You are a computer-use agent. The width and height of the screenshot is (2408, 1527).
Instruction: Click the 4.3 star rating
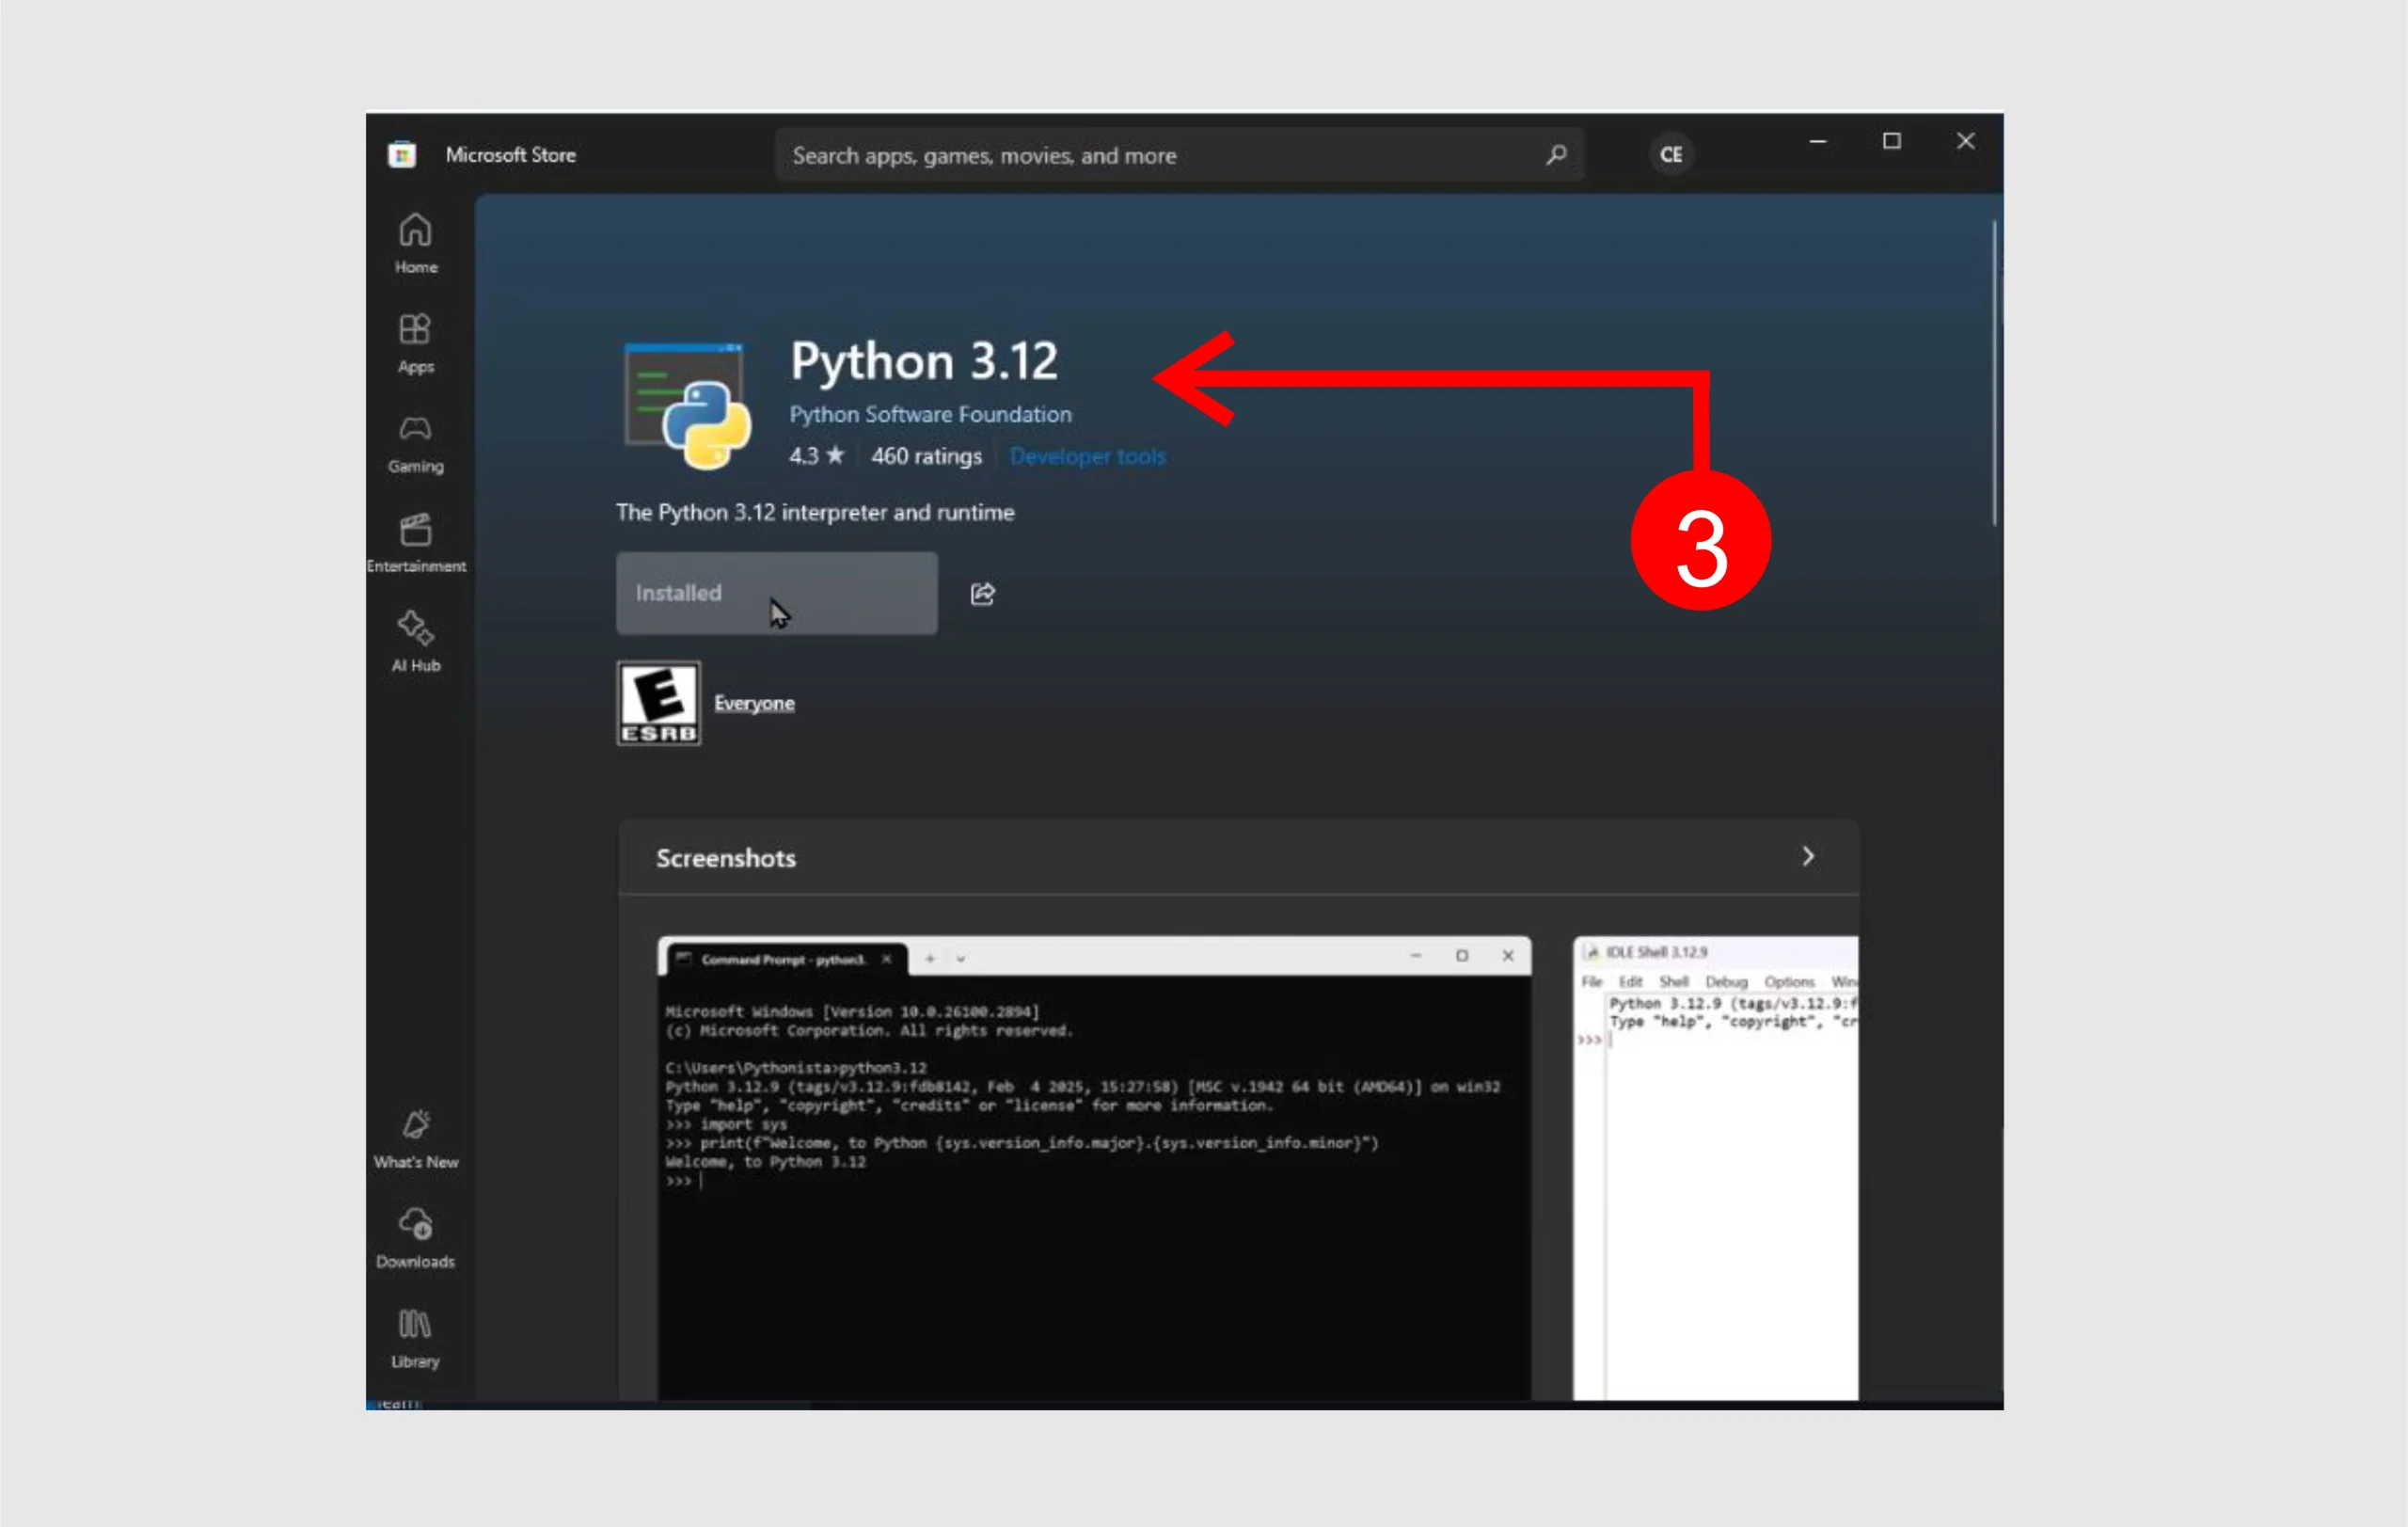[x=816, y=456]
